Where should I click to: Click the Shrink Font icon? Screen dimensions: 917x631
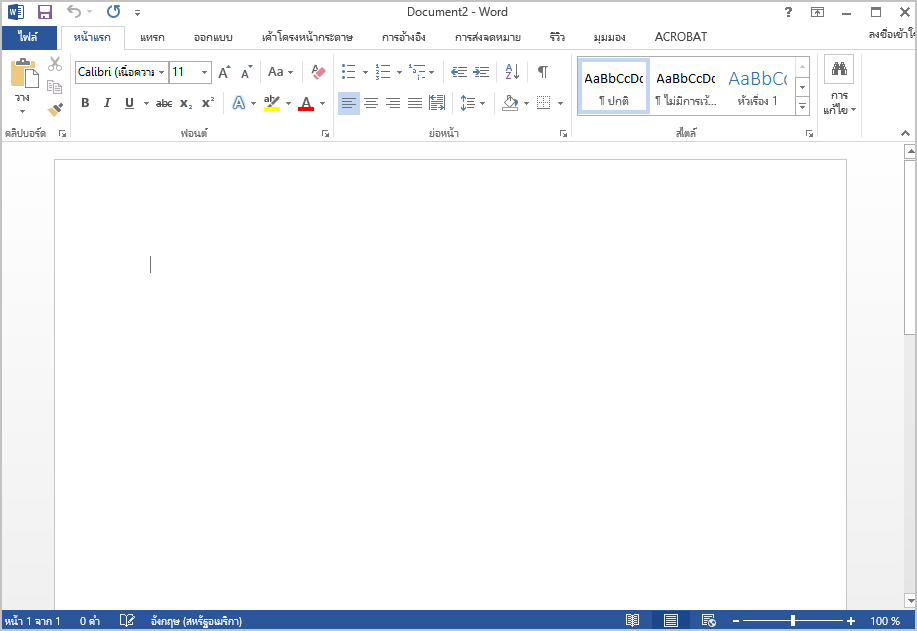pyautogui.click(x=247, y=72)
